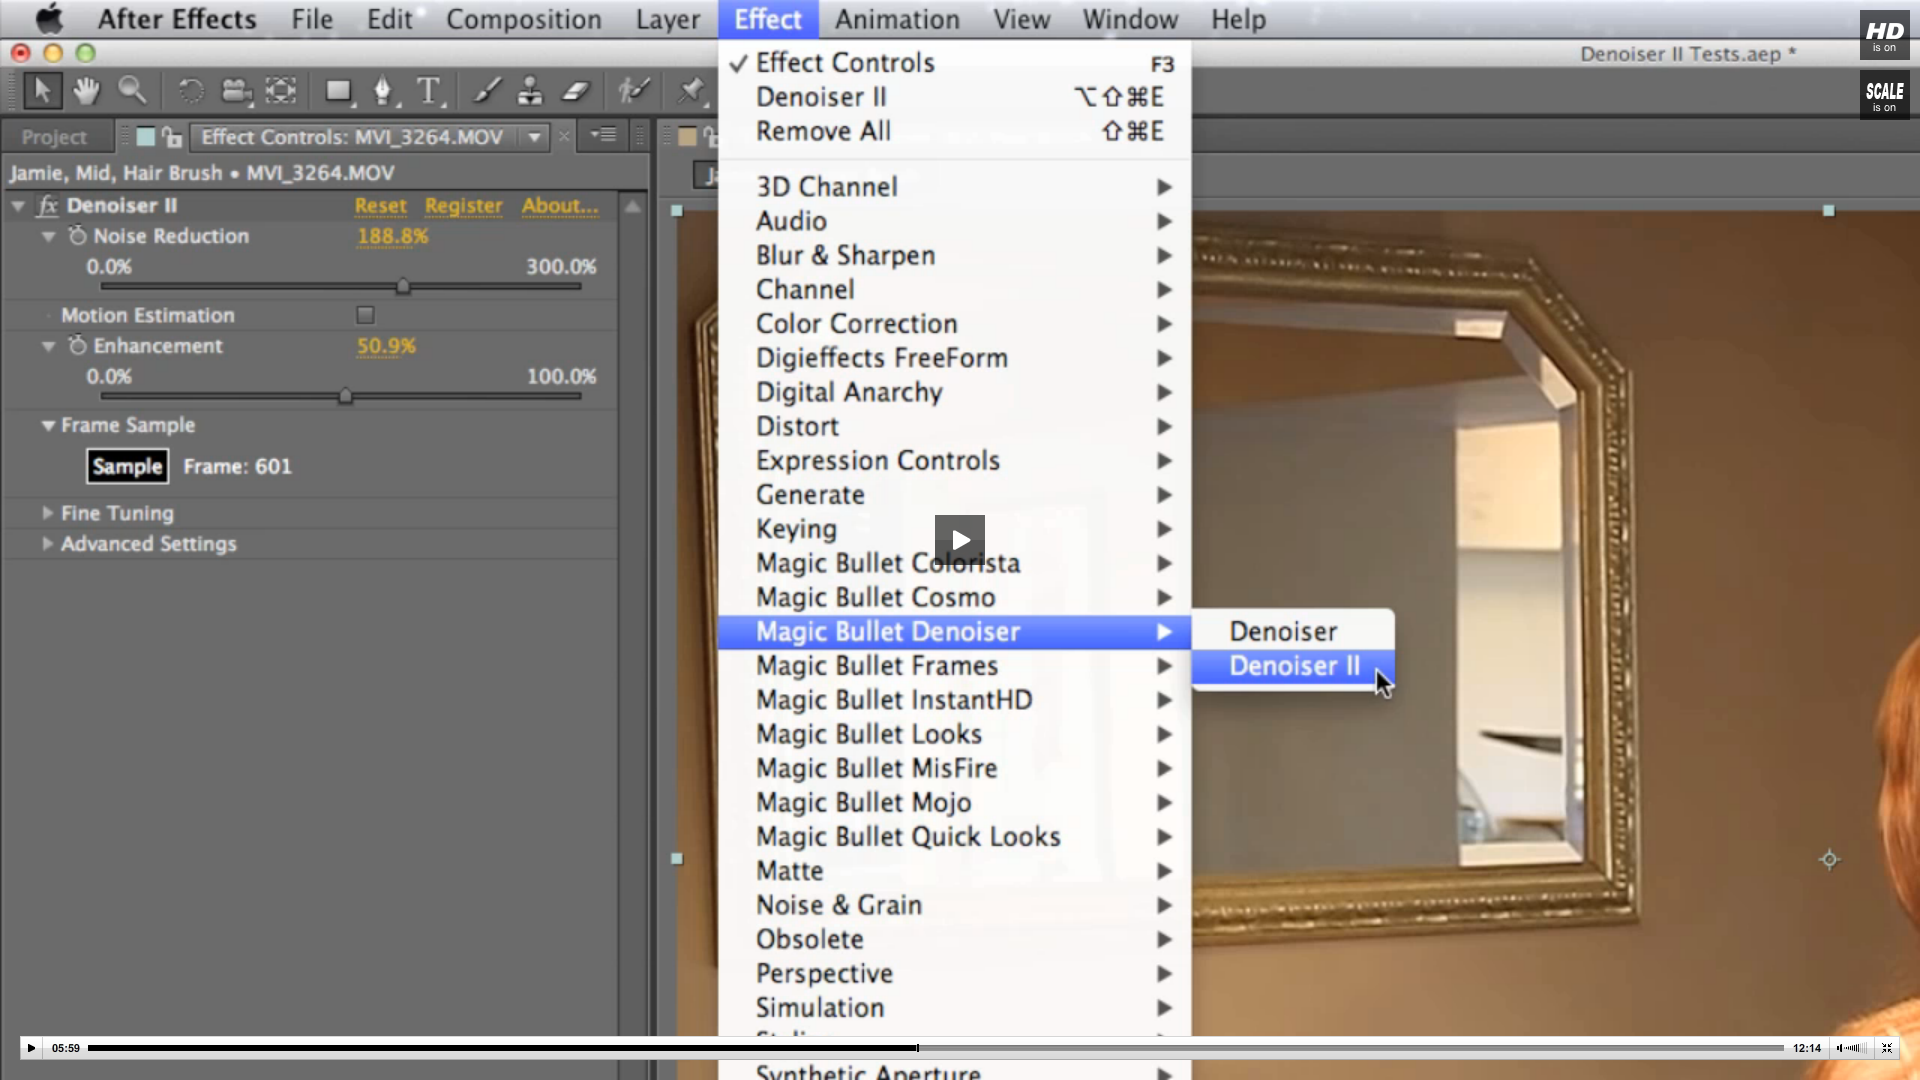Open the Noise & Grain submenu

click(x=954, y=905)
